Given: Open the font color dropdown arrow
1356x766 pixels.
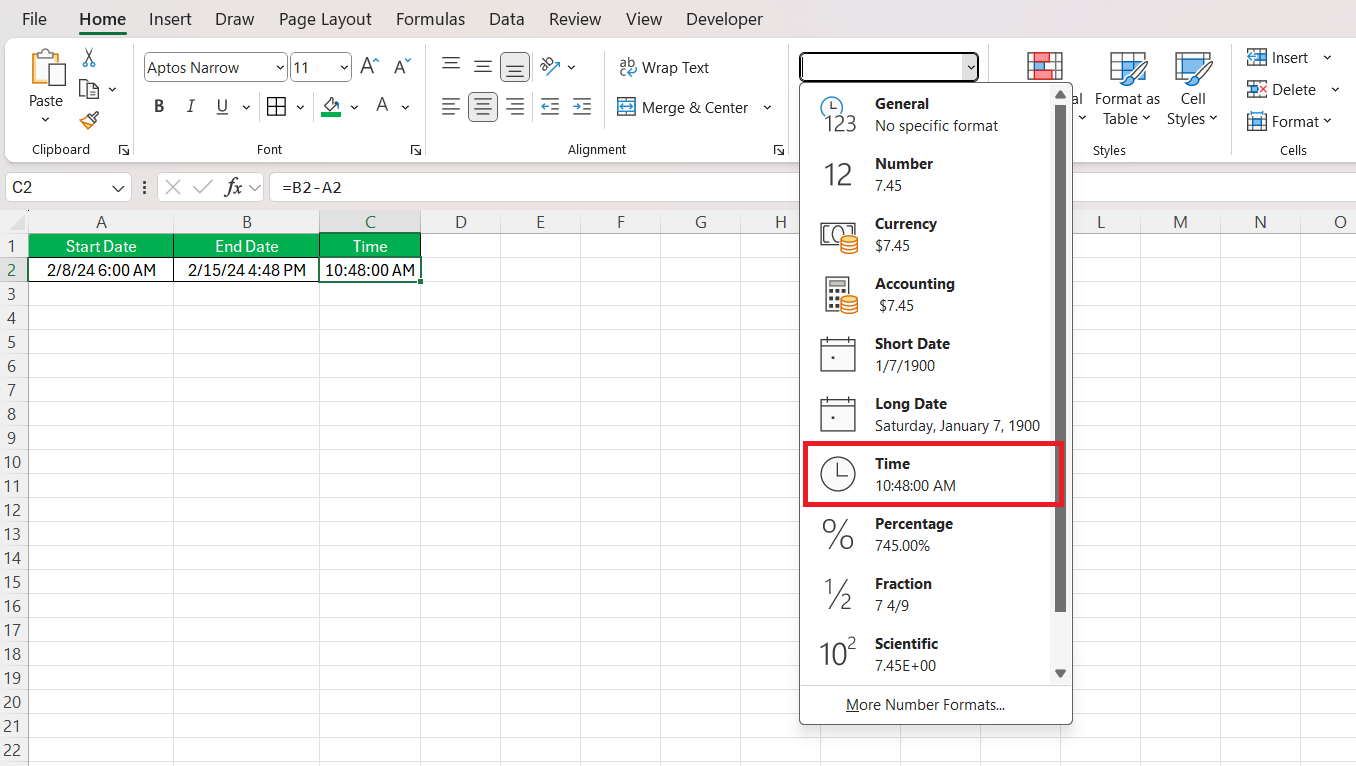Looking at the screenshot, I should pos(405,107).
